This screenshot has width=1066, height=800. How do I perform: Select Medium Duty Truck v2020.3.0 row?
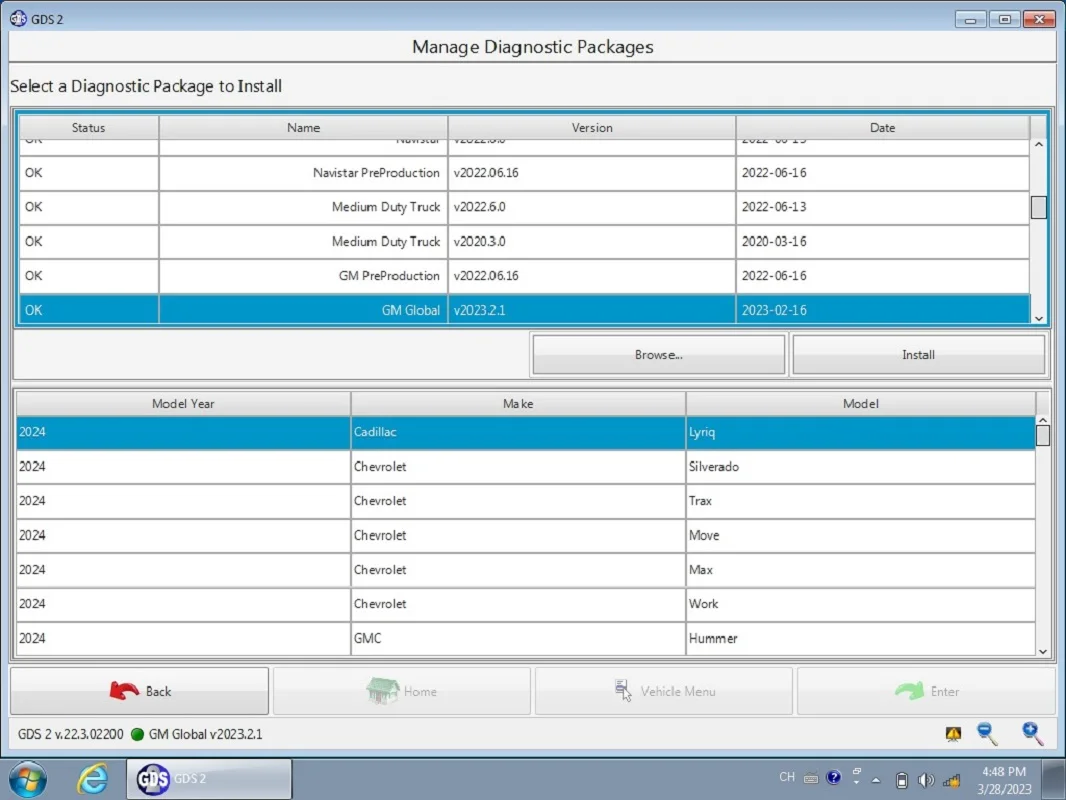click(x=524, y=241)
